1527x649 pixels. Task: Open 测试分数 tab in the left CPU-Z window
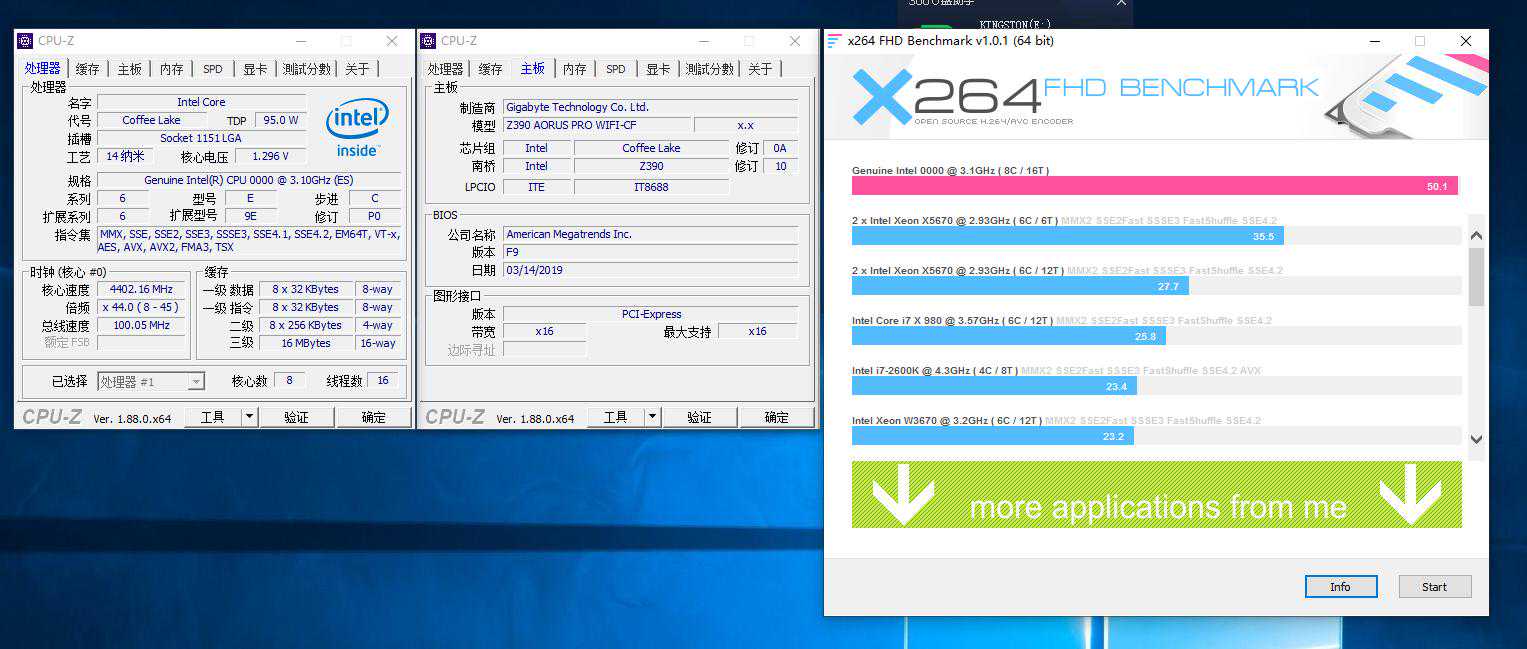click(306, 69)
